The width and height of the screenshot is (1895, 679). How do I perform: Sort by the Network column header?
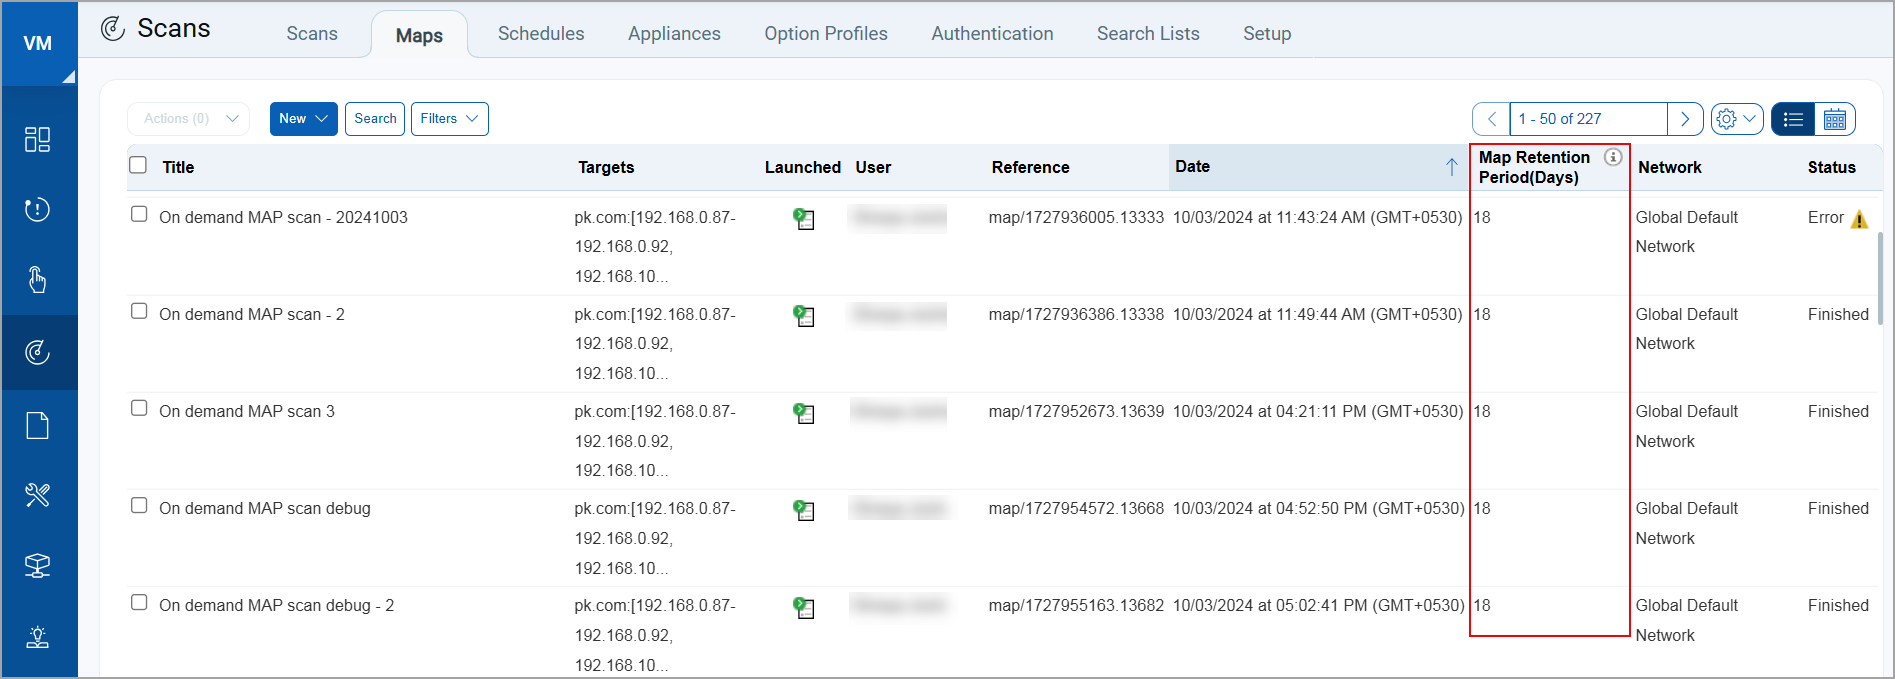point(1669,168)
